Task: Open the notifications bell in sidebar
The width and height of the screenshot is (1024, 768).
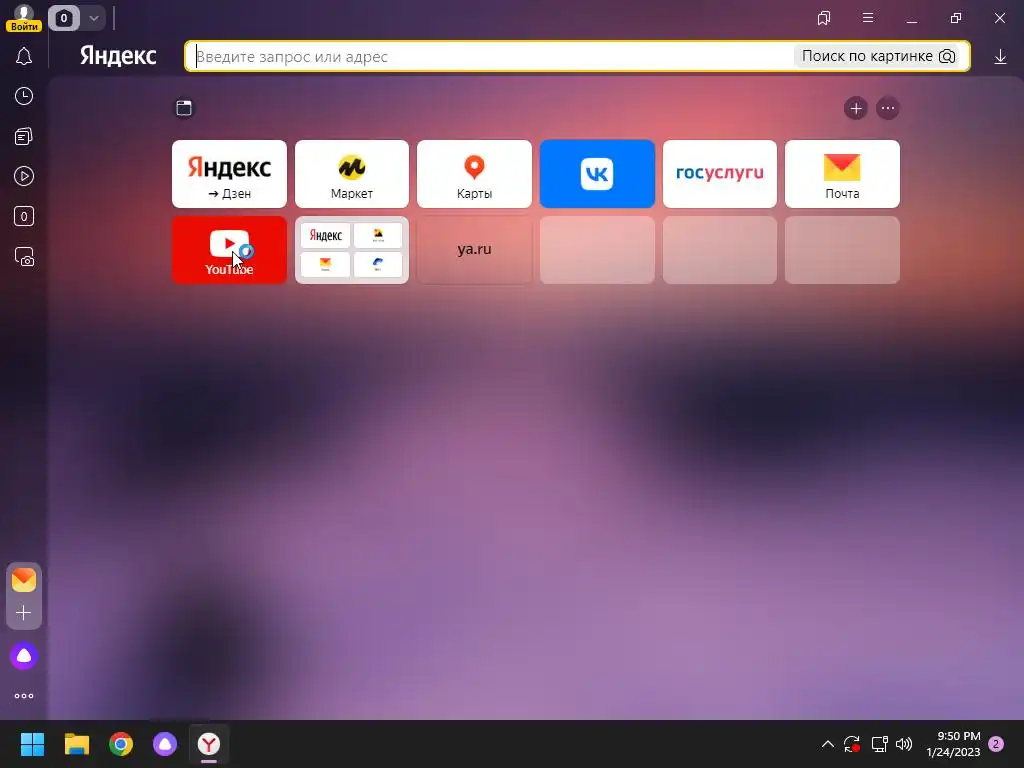Action: pyautogui.click(x=24, y=57)
